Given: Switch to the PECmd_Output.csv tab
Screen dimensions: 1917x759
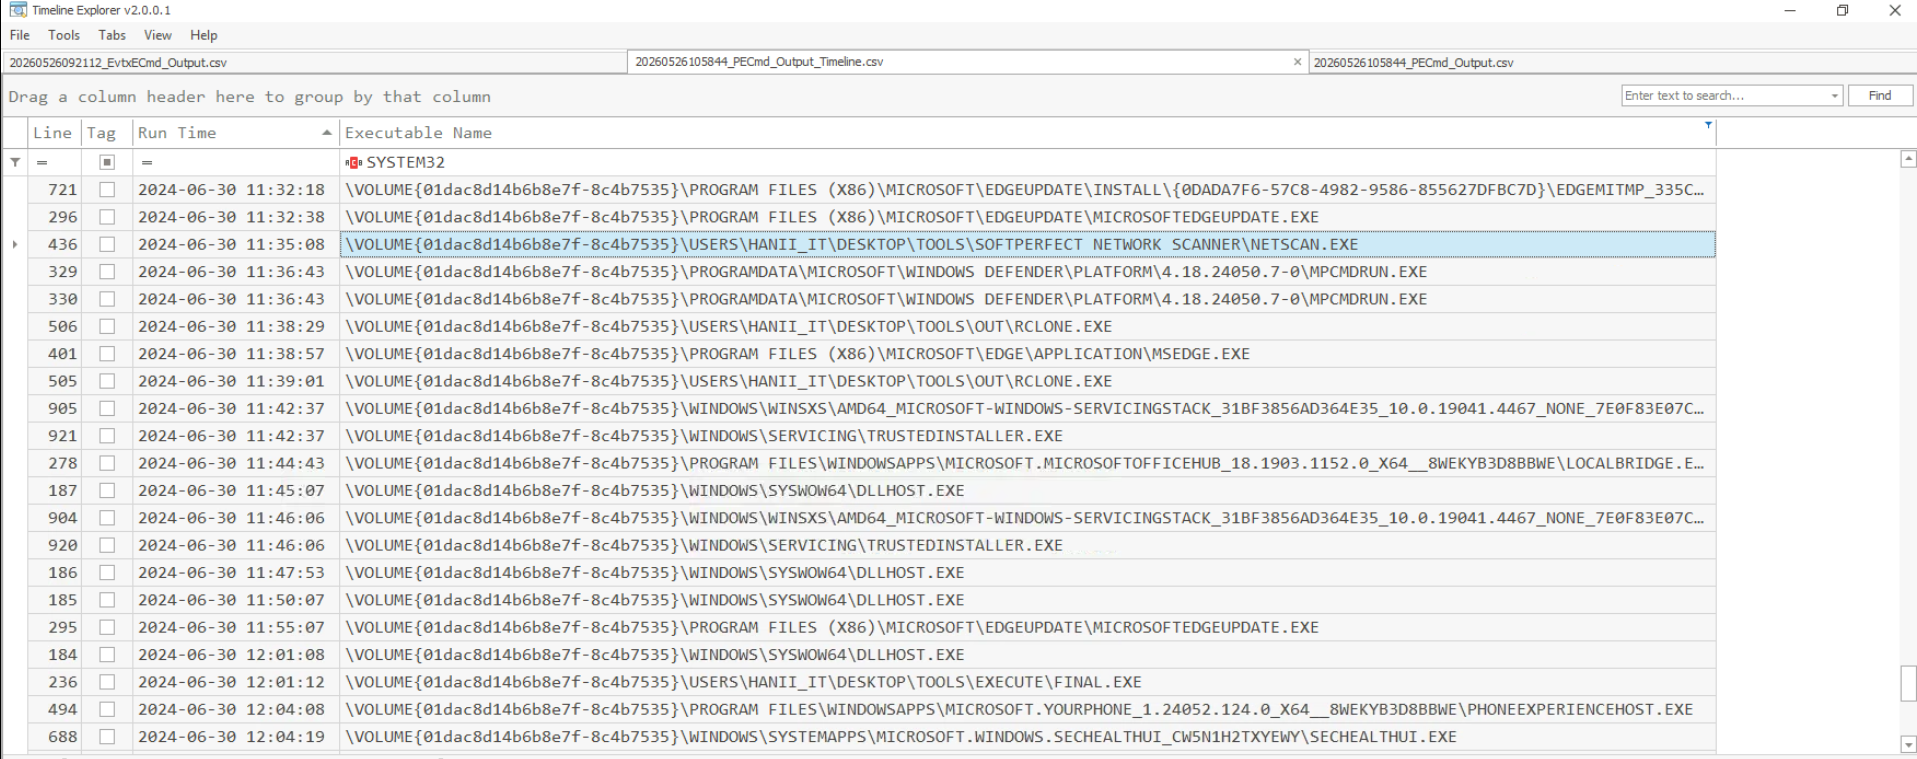Looking at the screenshot, I should click(x=1612, y=62).
